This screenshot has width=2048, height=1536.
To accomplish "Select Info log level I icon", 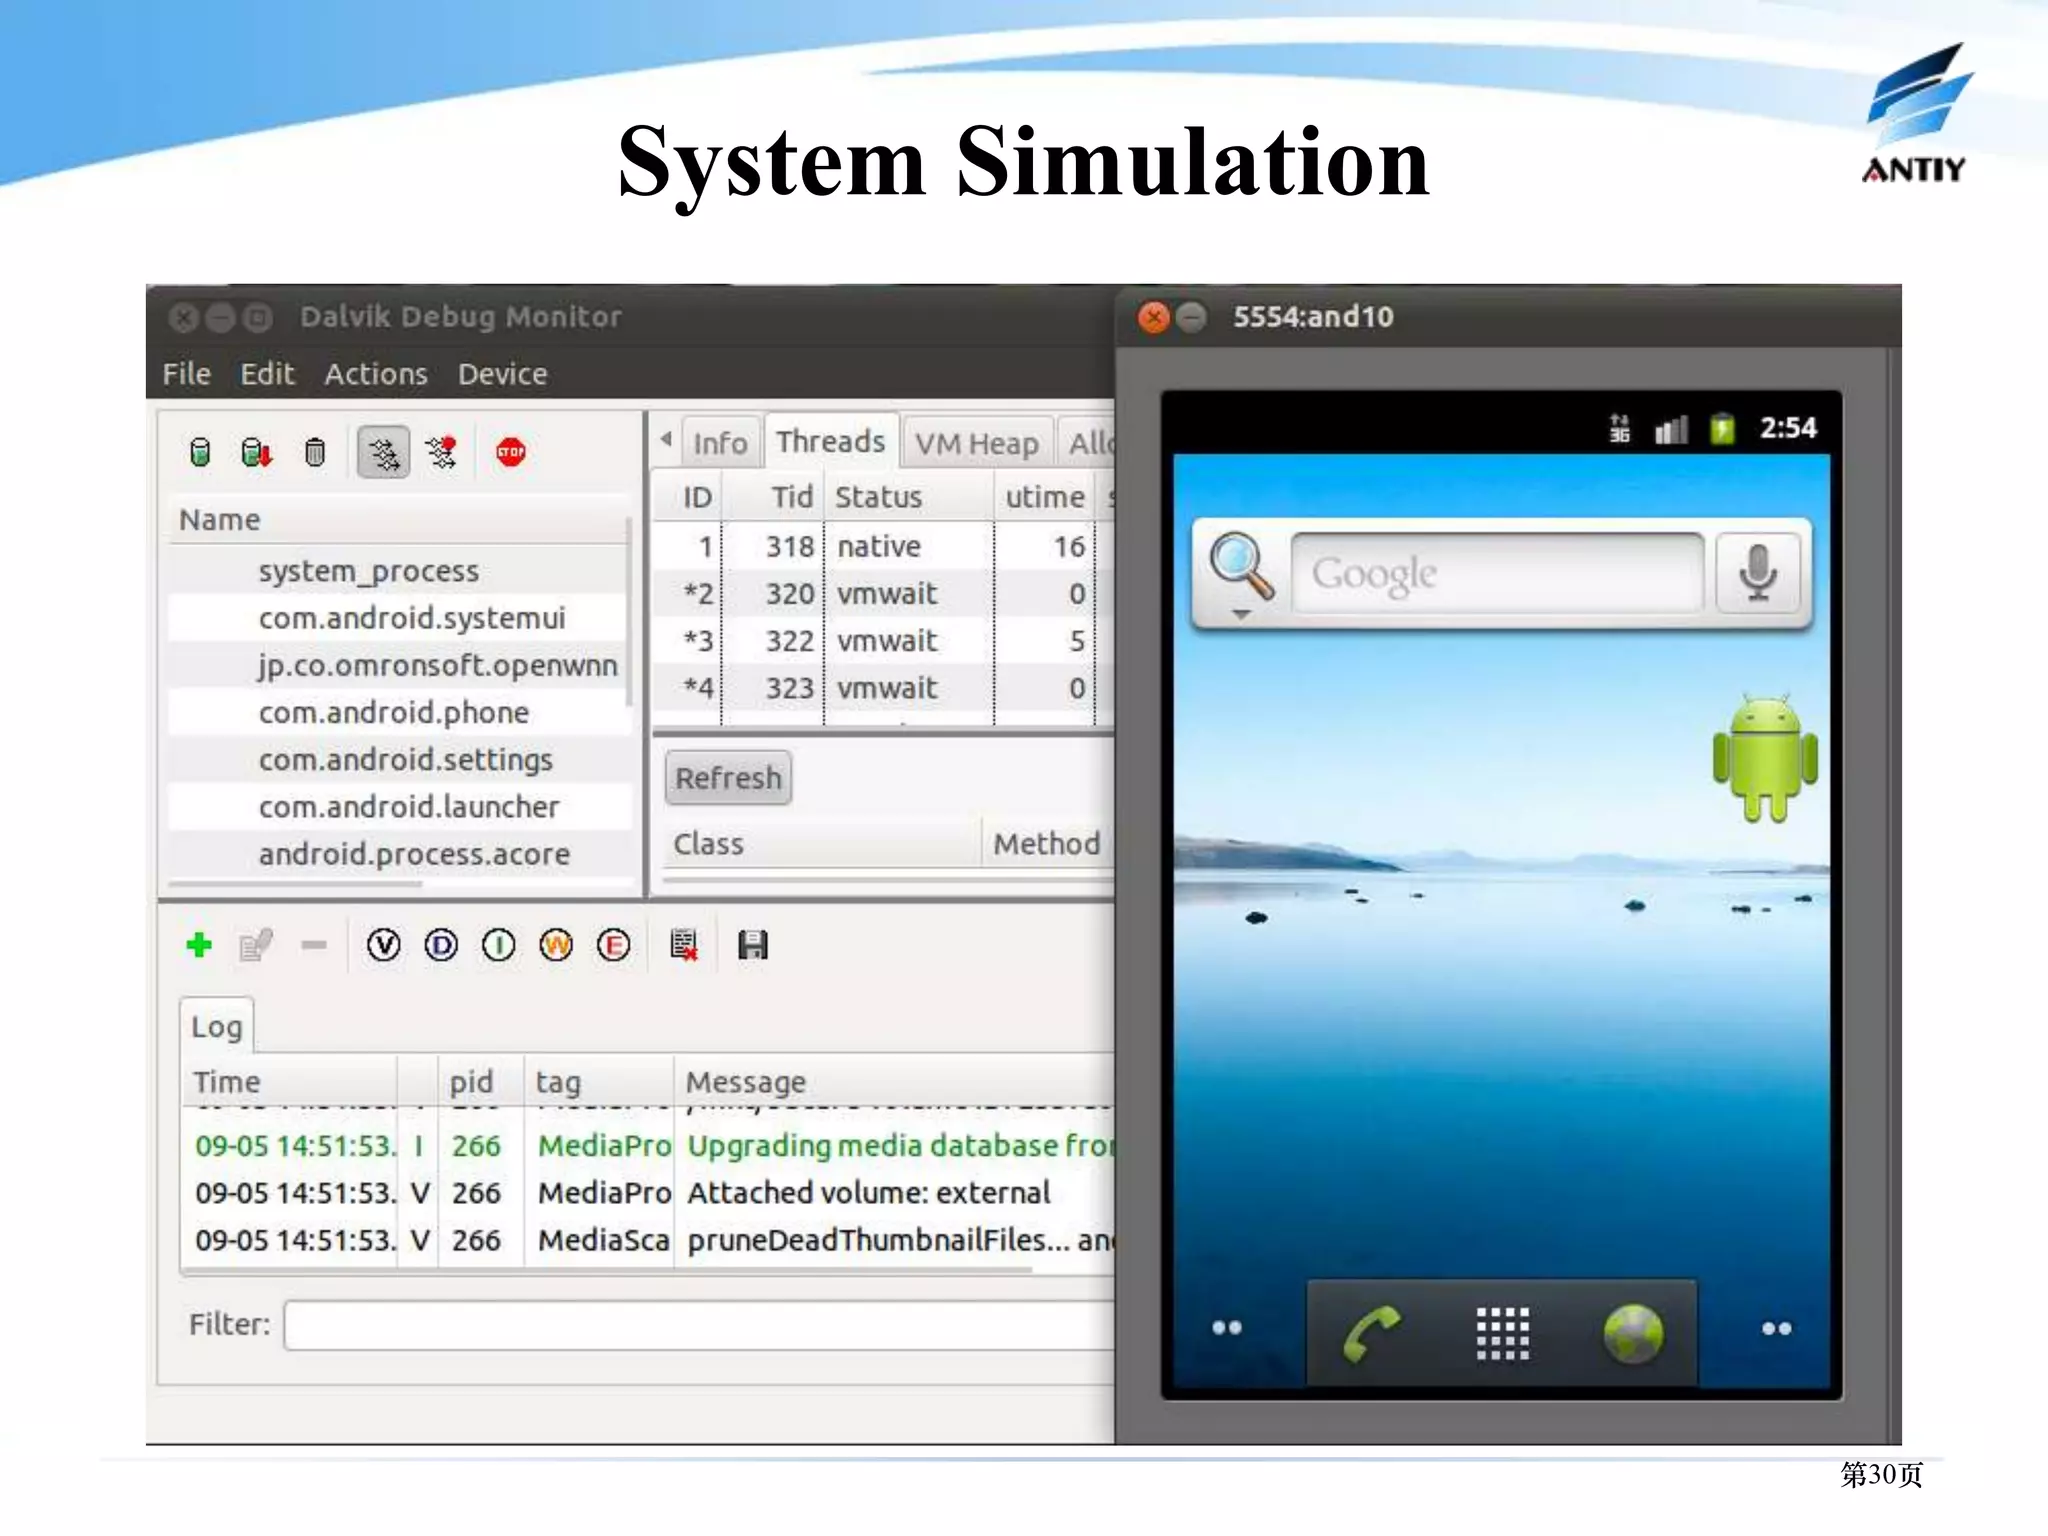I will tap(499, 945).
